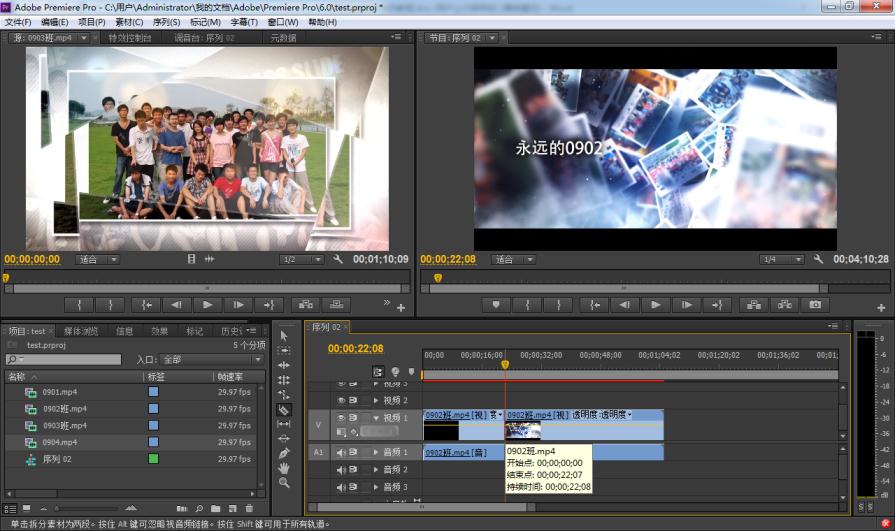Expand the 视频 2 track triangle
The image size is (895, 531).
coord(376,400)
